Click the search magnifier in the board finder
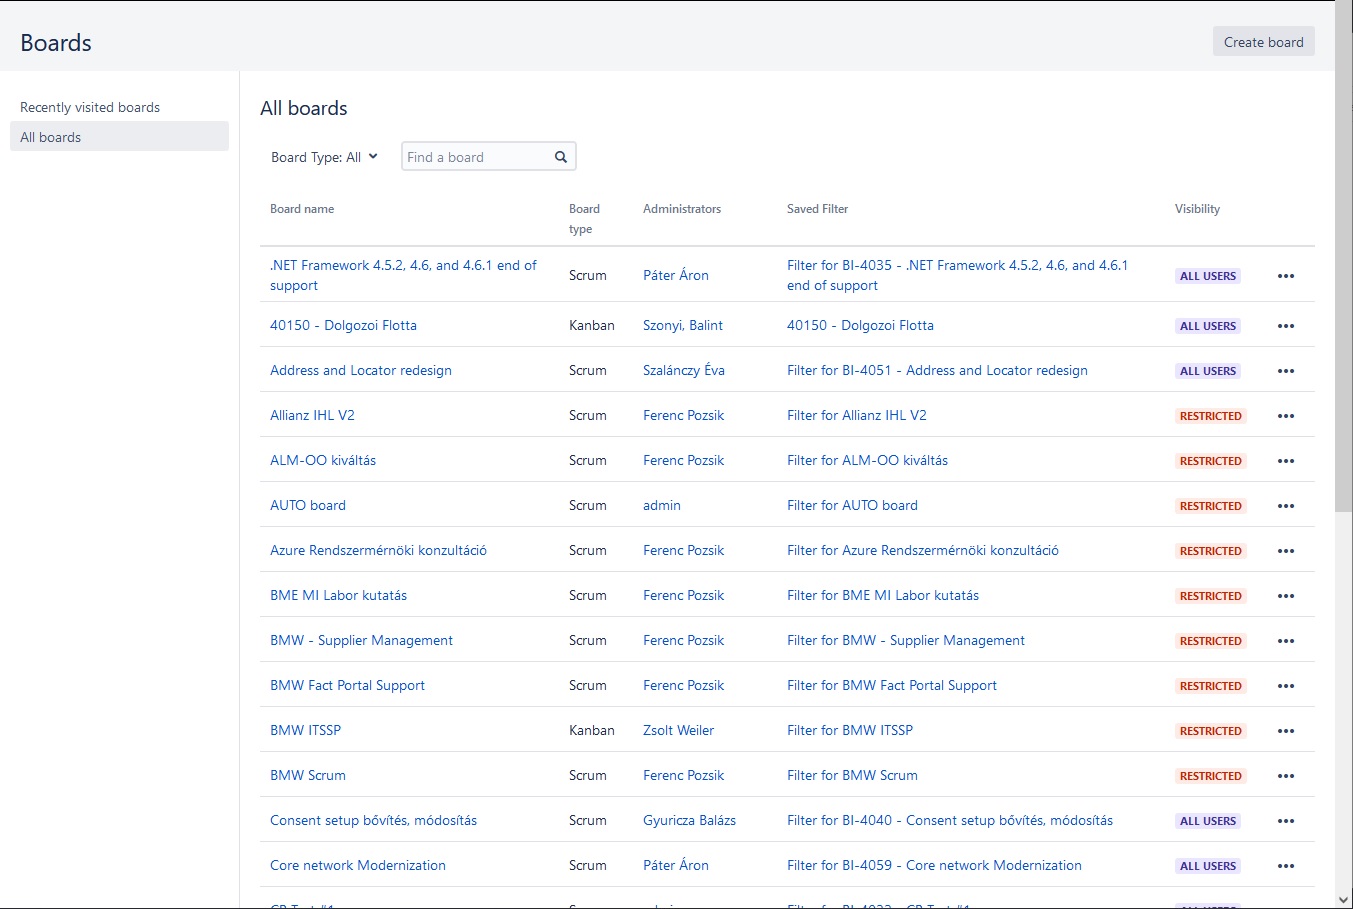 tap(560, 156)
